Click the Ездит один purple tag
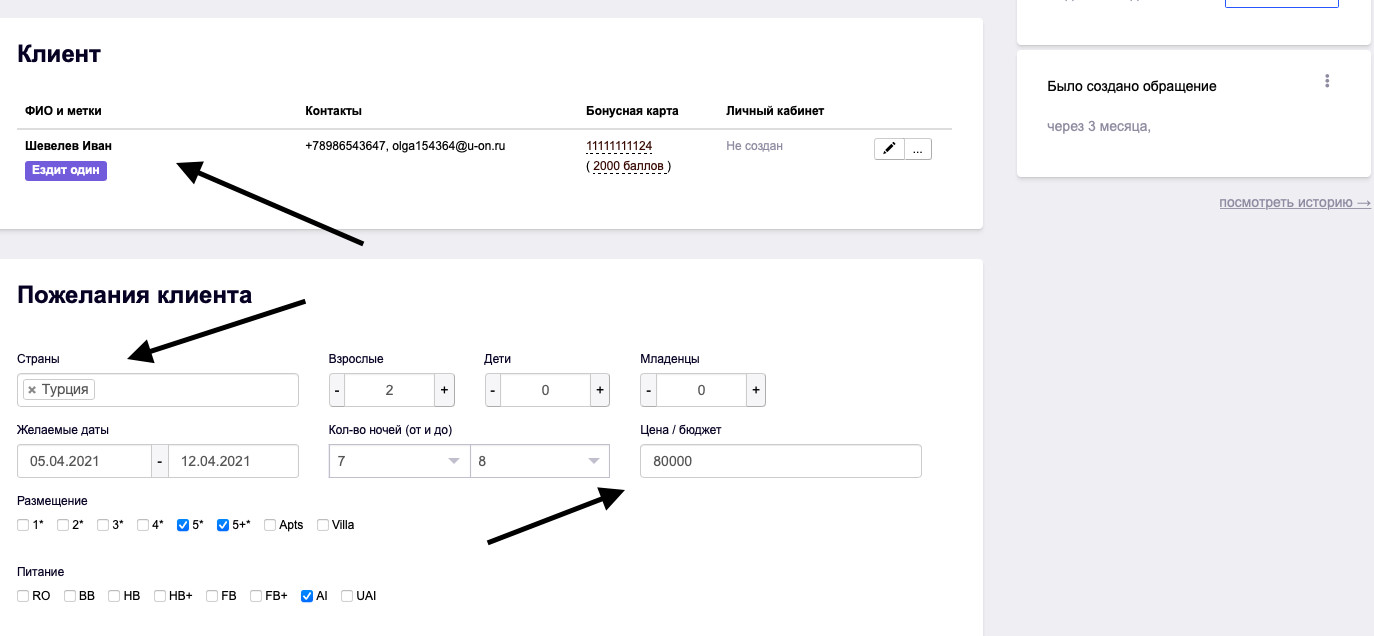The image size is (1374, 636). (66, 171)
